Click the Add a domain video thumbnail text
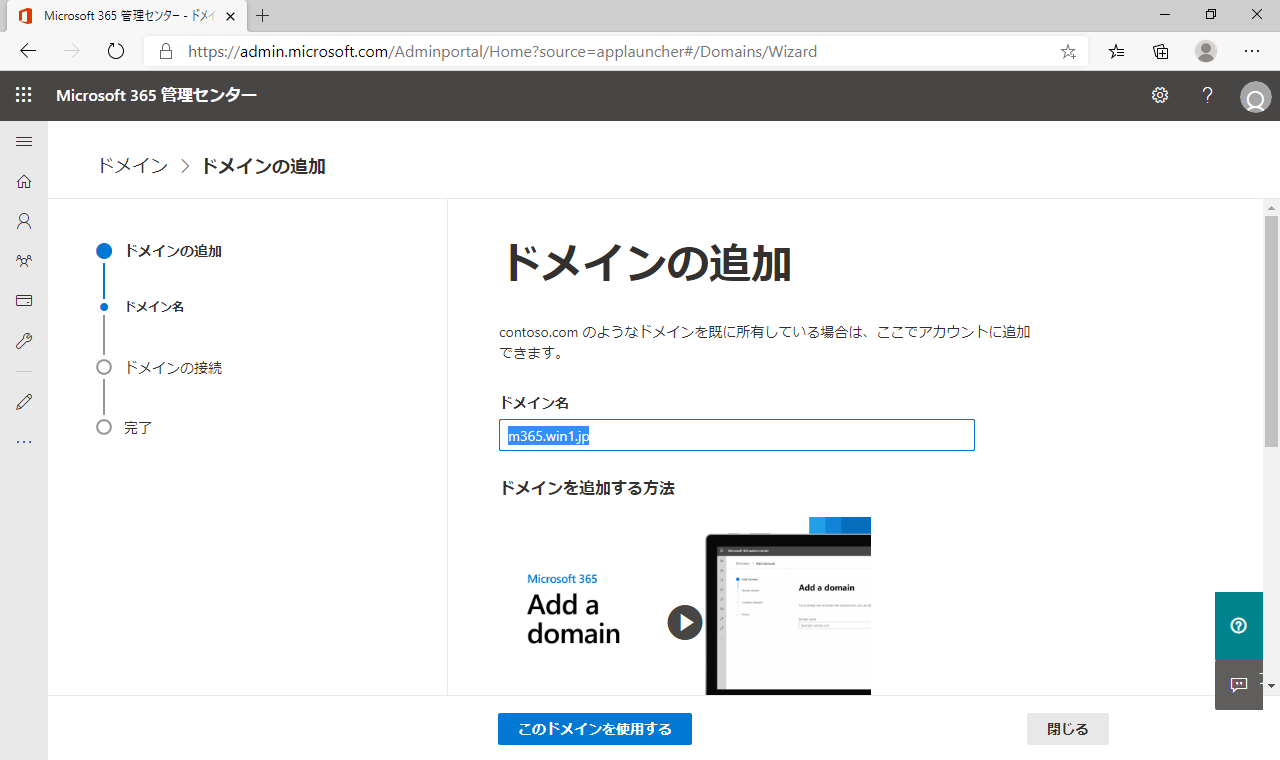 [573, 618]
